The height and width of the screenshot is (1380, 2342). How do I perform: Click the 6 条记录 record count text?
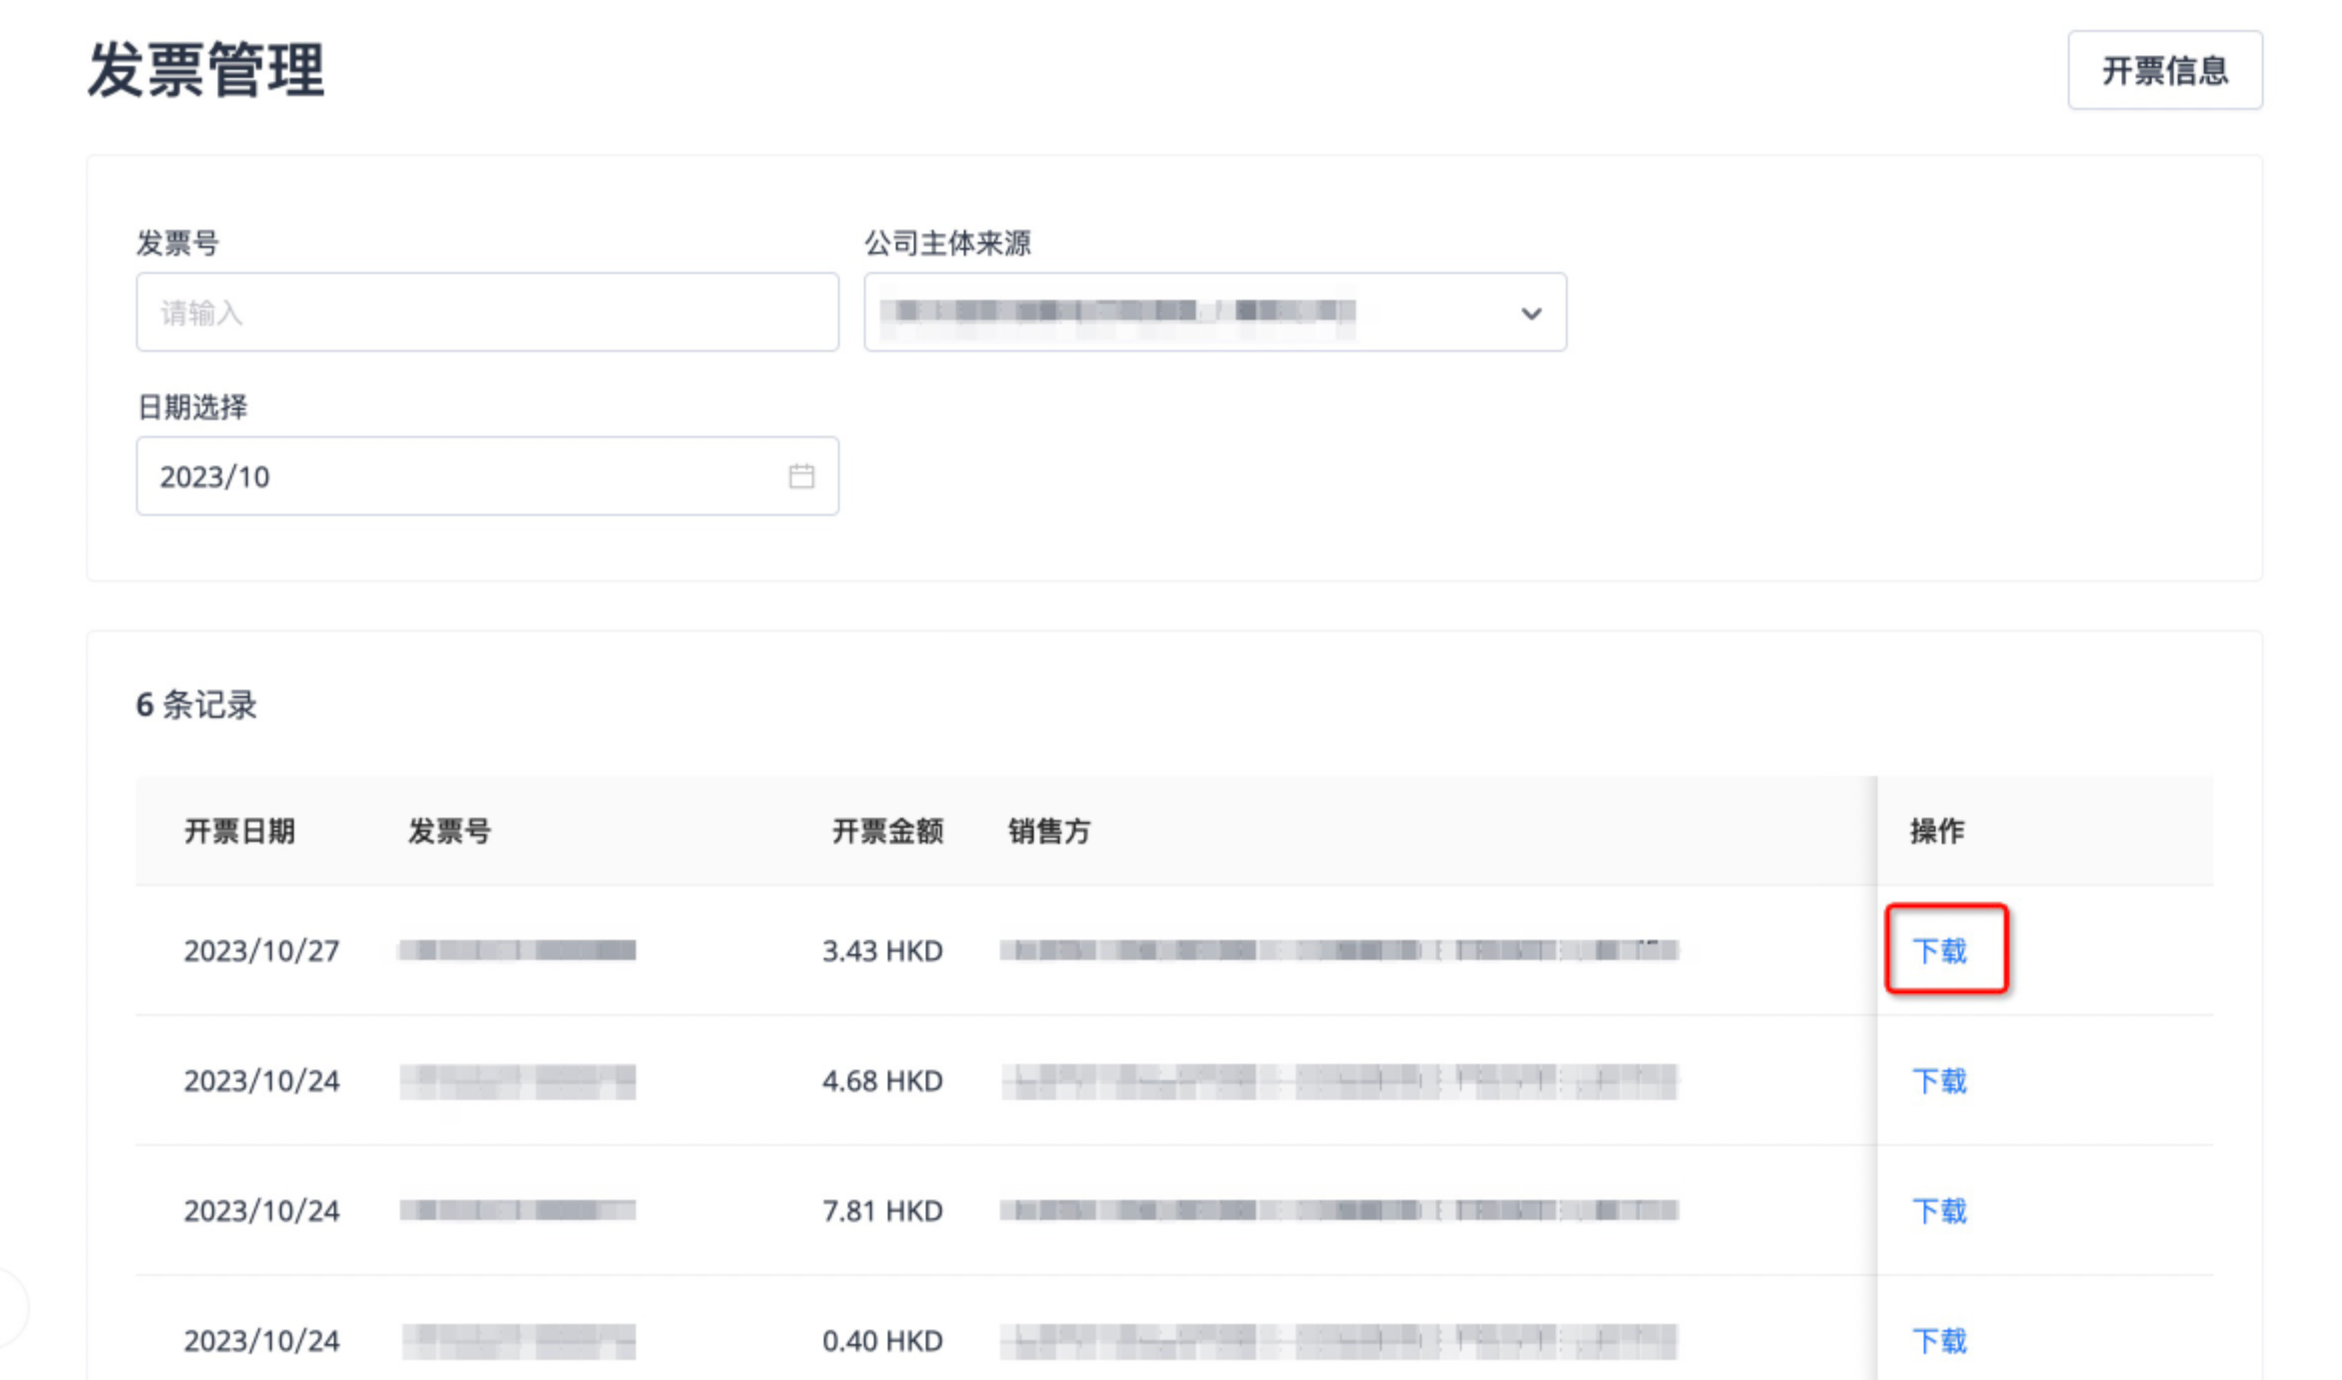pyautogui.click(x=197, y=705)
